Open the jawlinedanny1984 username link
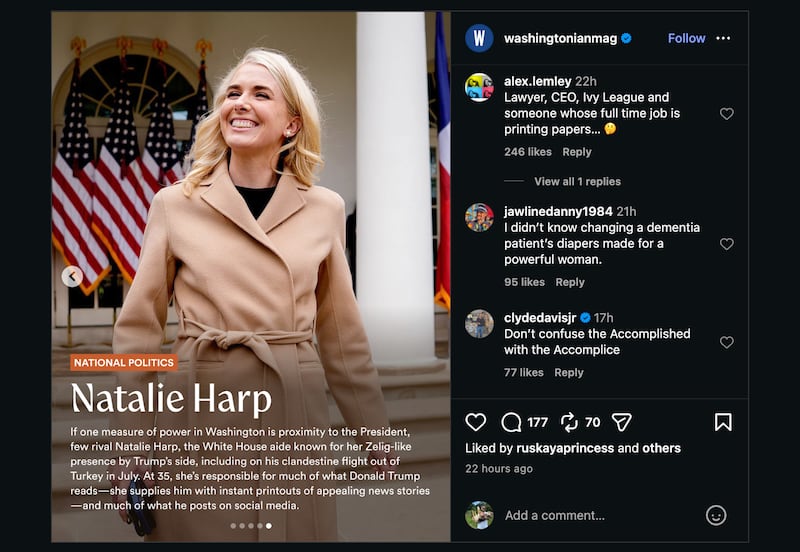 click(x=558, y=211)
